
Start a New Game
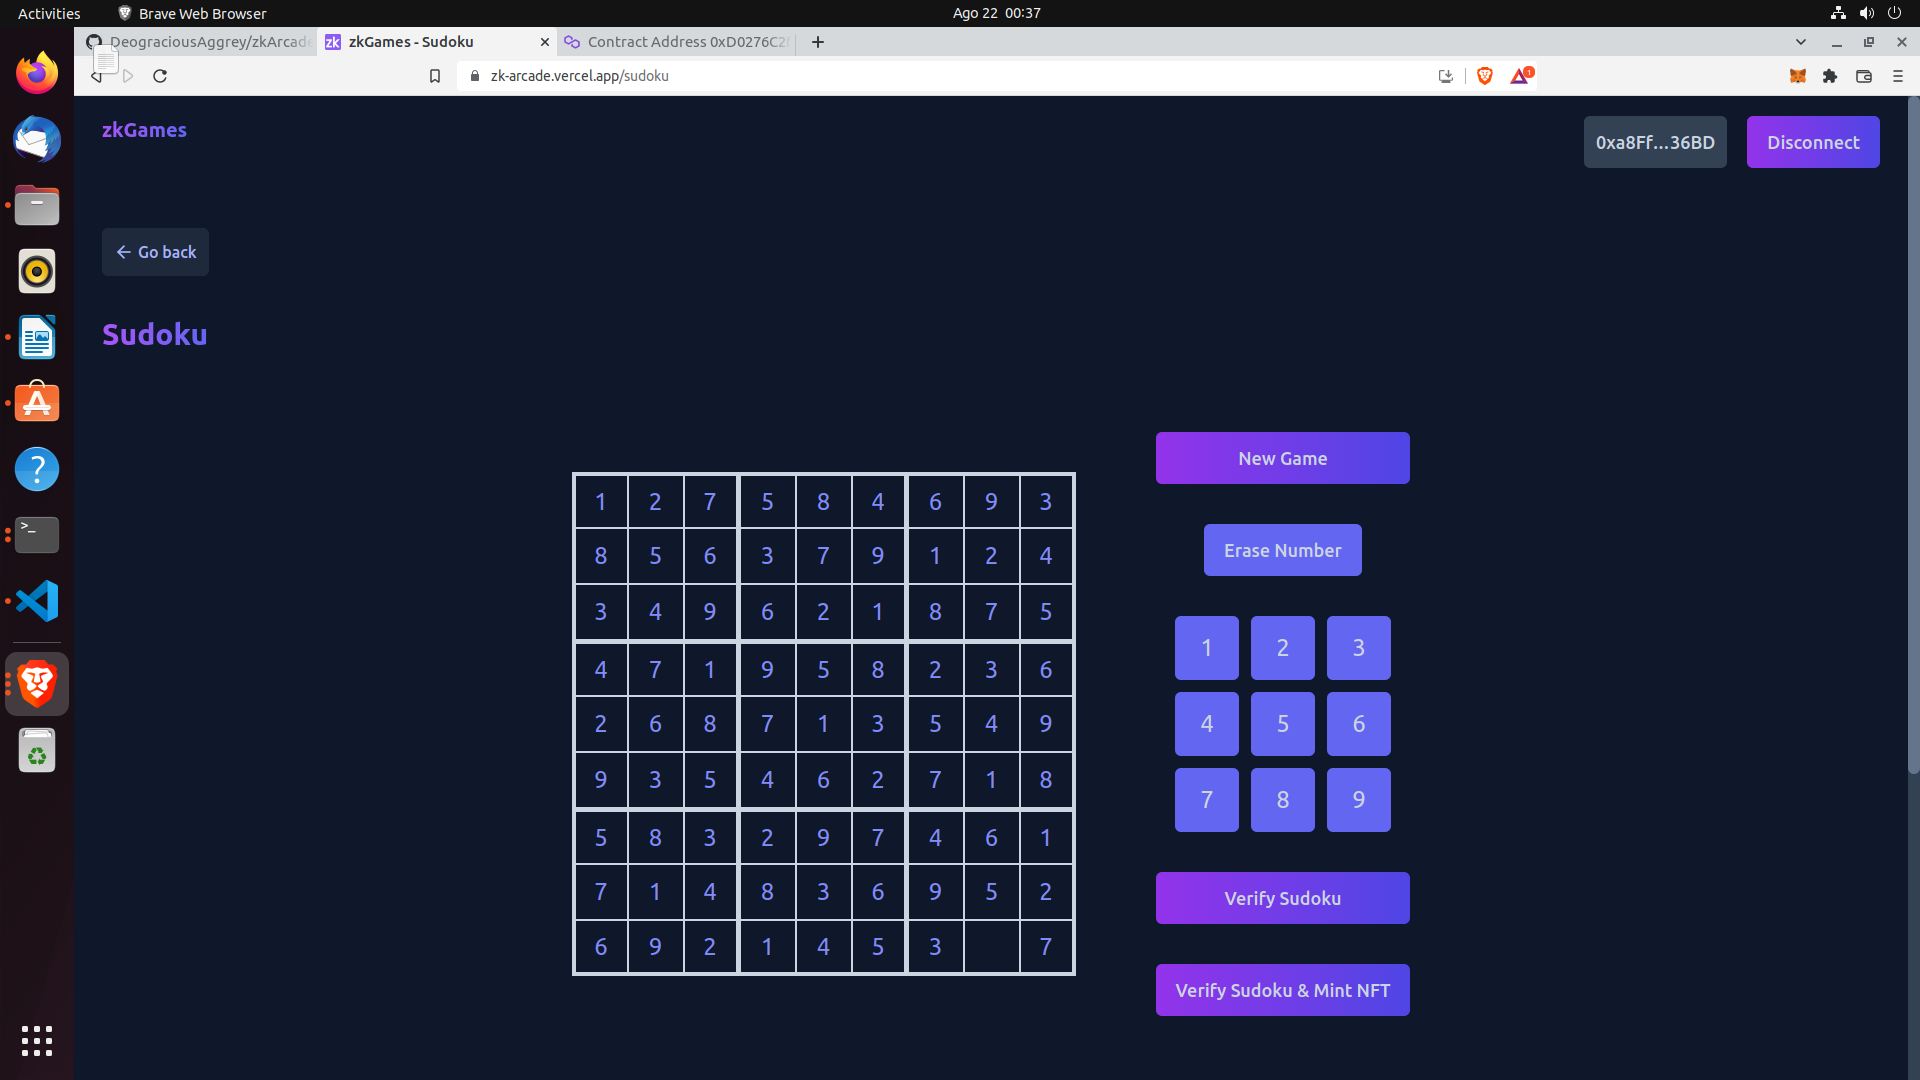click(1282, 457)
